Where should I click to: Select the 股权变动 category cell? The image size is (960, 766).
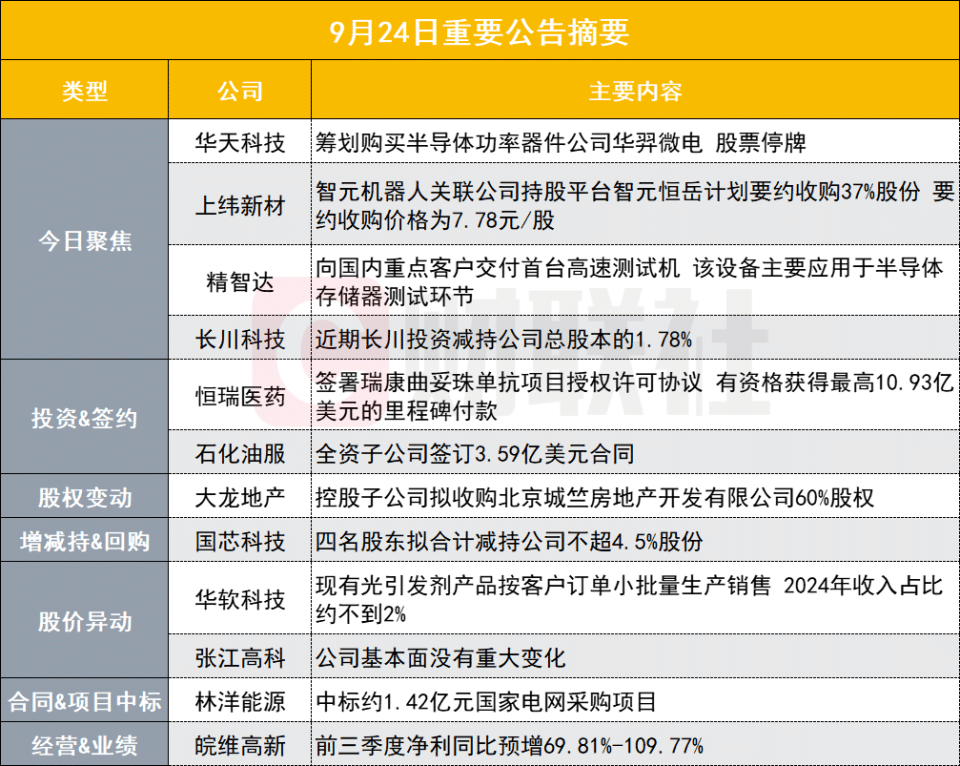coord(85,497)
